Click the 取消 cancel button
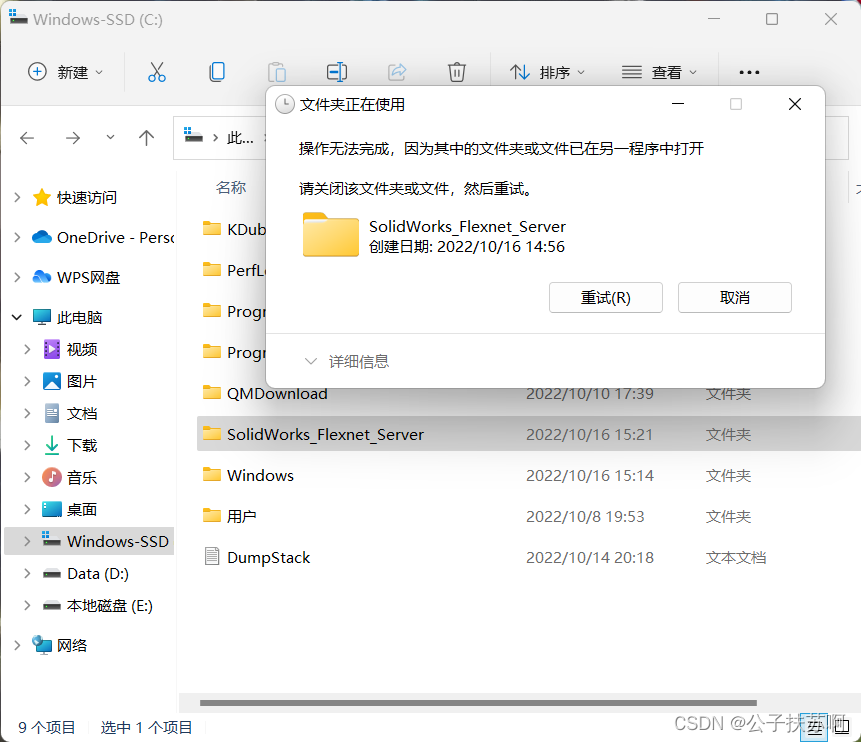The height and width of the screenshot is (742, 861). (735, 298)
